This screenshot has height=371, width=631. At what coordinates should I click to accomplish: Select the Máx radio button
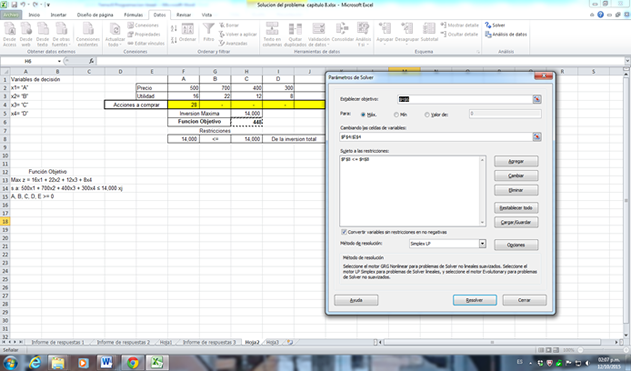click(363, 115)
